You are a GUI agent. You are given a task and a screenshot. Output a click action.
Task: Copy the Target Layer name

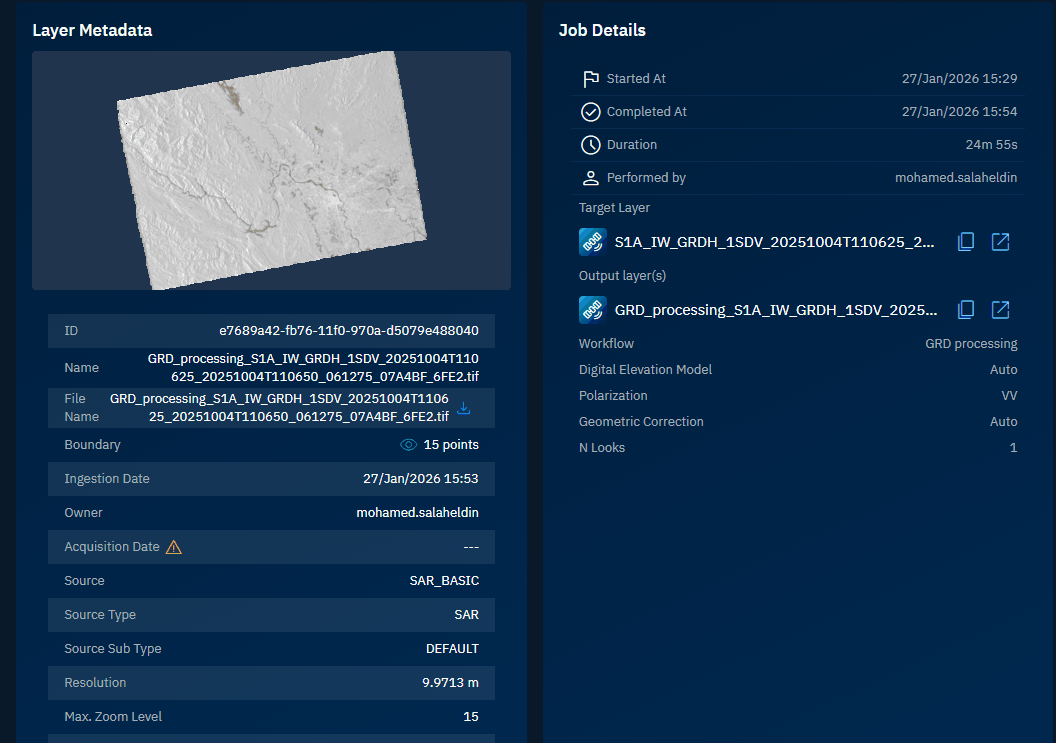coord(966,242)
